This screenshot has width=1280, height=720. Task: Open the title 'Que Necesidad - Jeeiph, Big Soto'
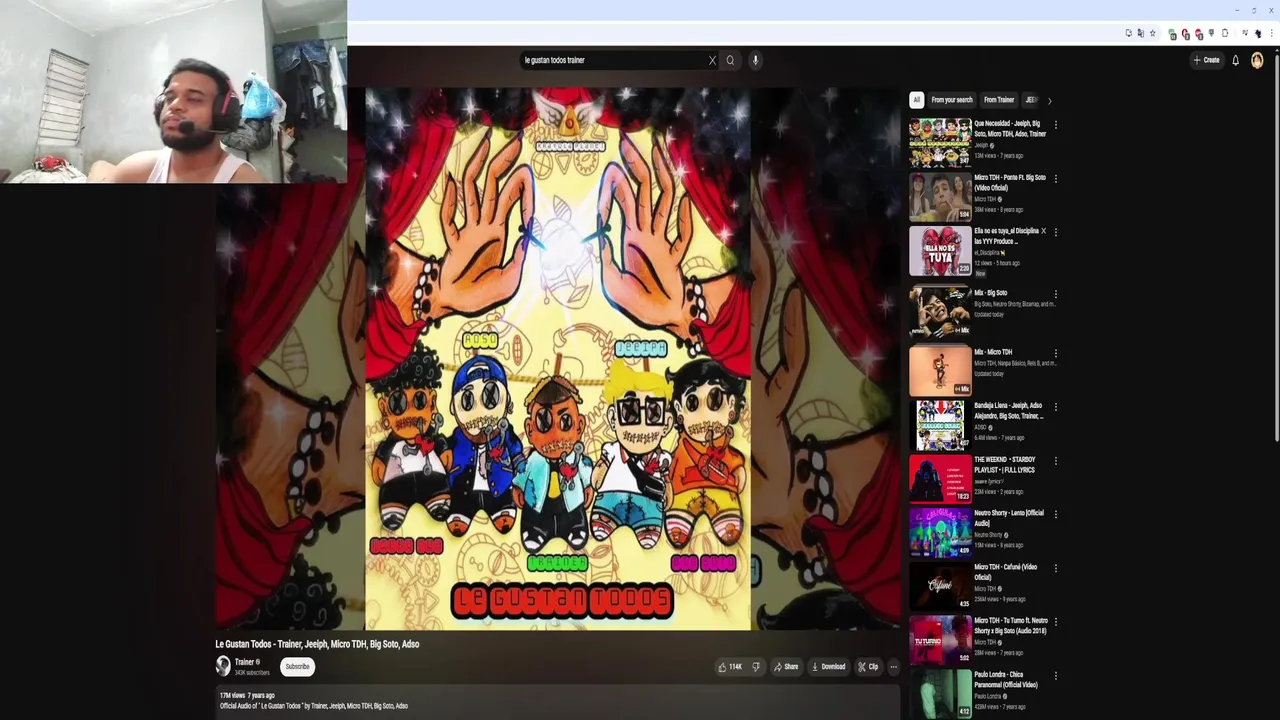(x=1010, y=129)
